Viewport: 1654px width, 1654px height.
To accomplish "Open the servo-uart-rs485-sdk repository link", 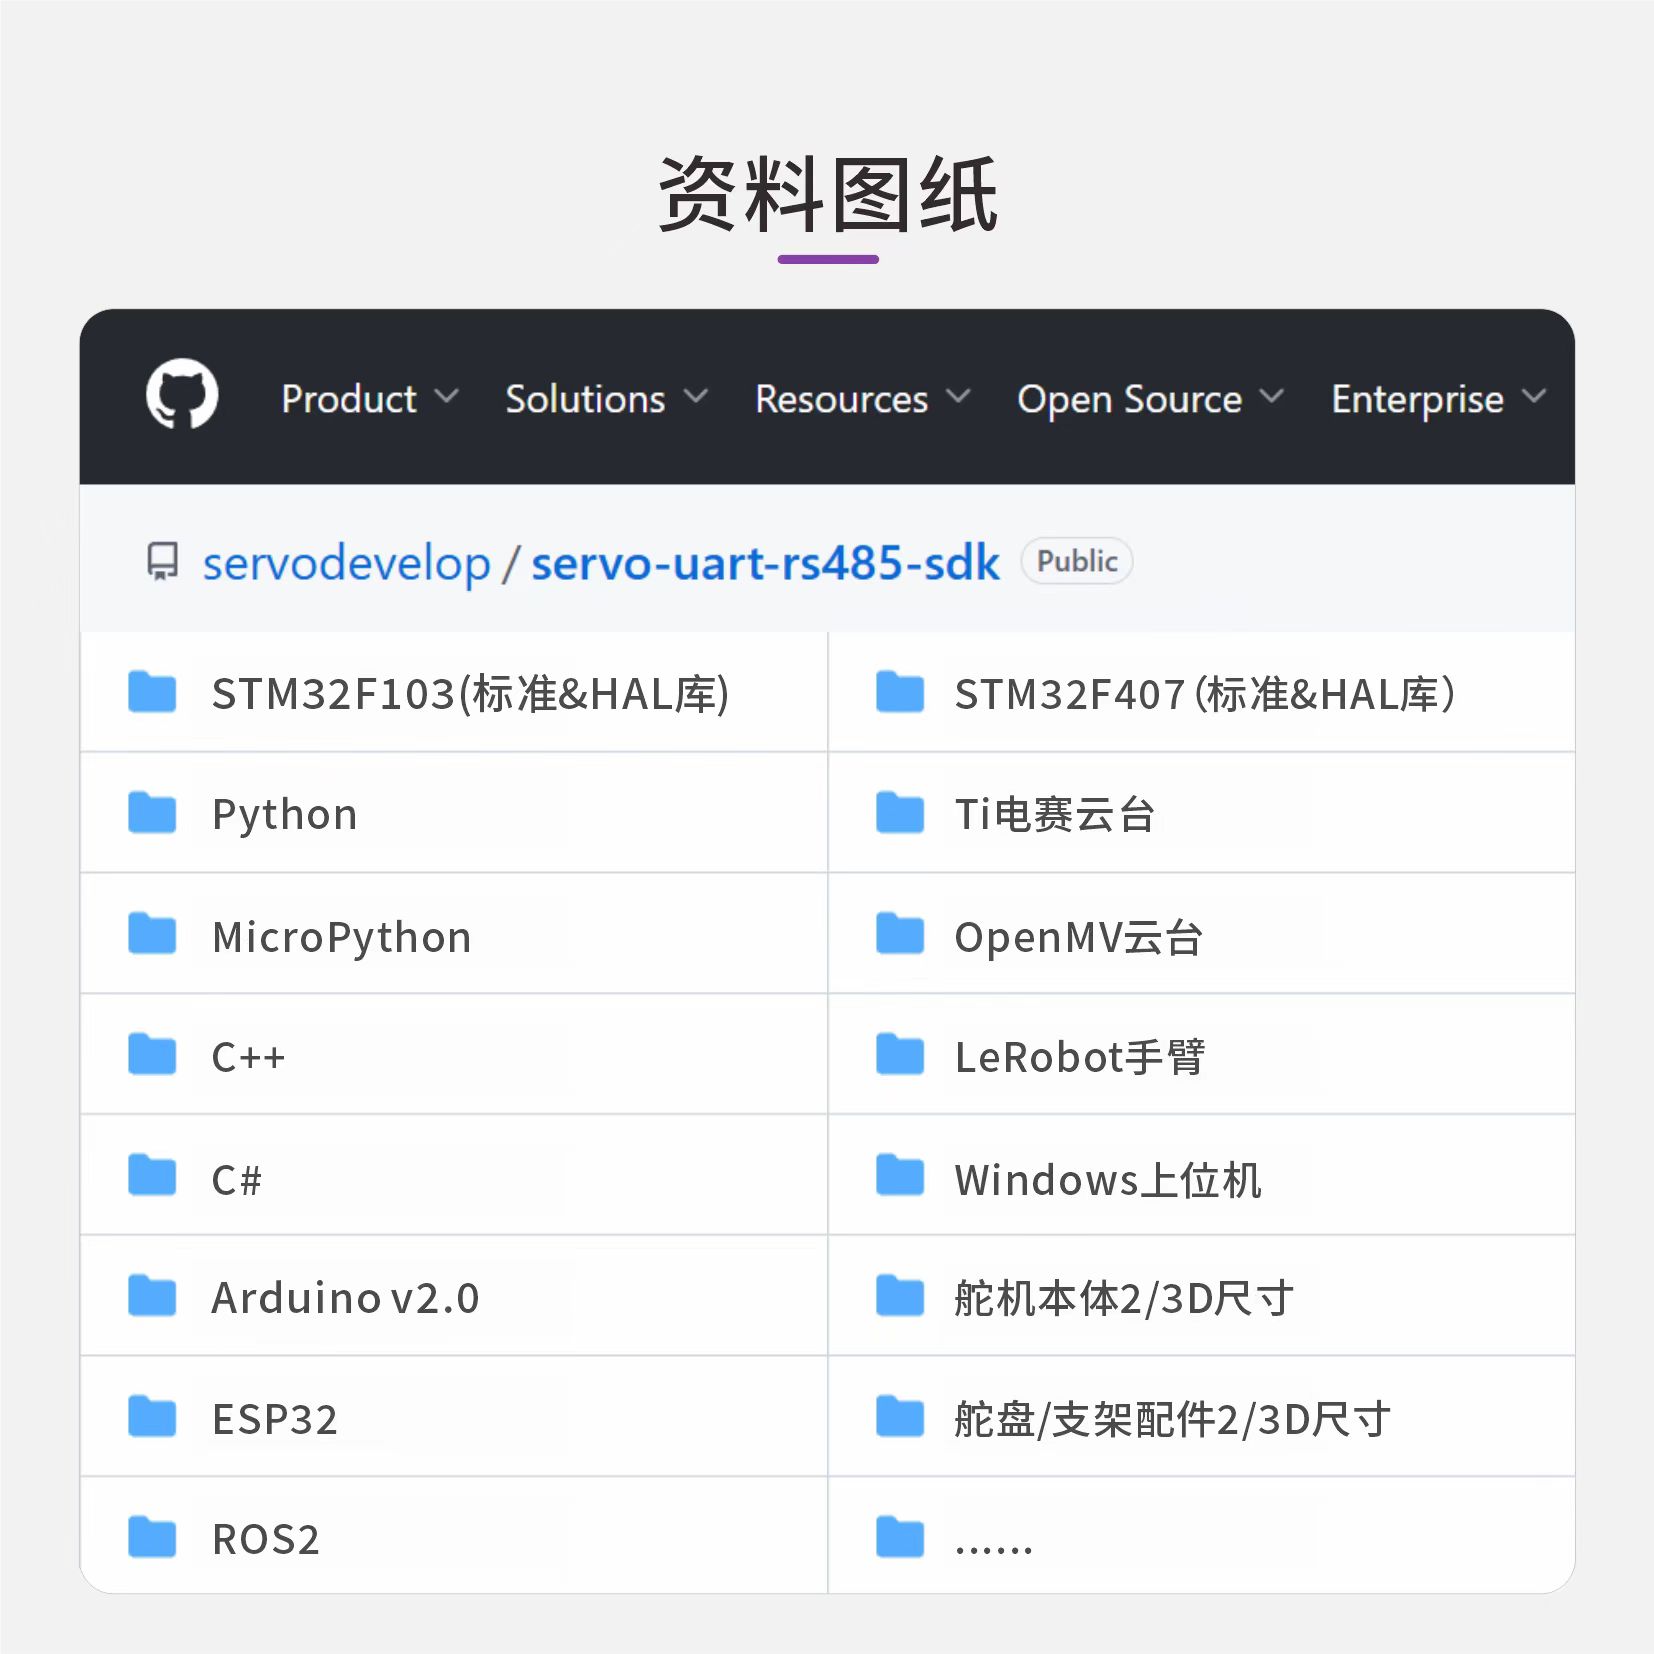I will [x=765, y=563].
